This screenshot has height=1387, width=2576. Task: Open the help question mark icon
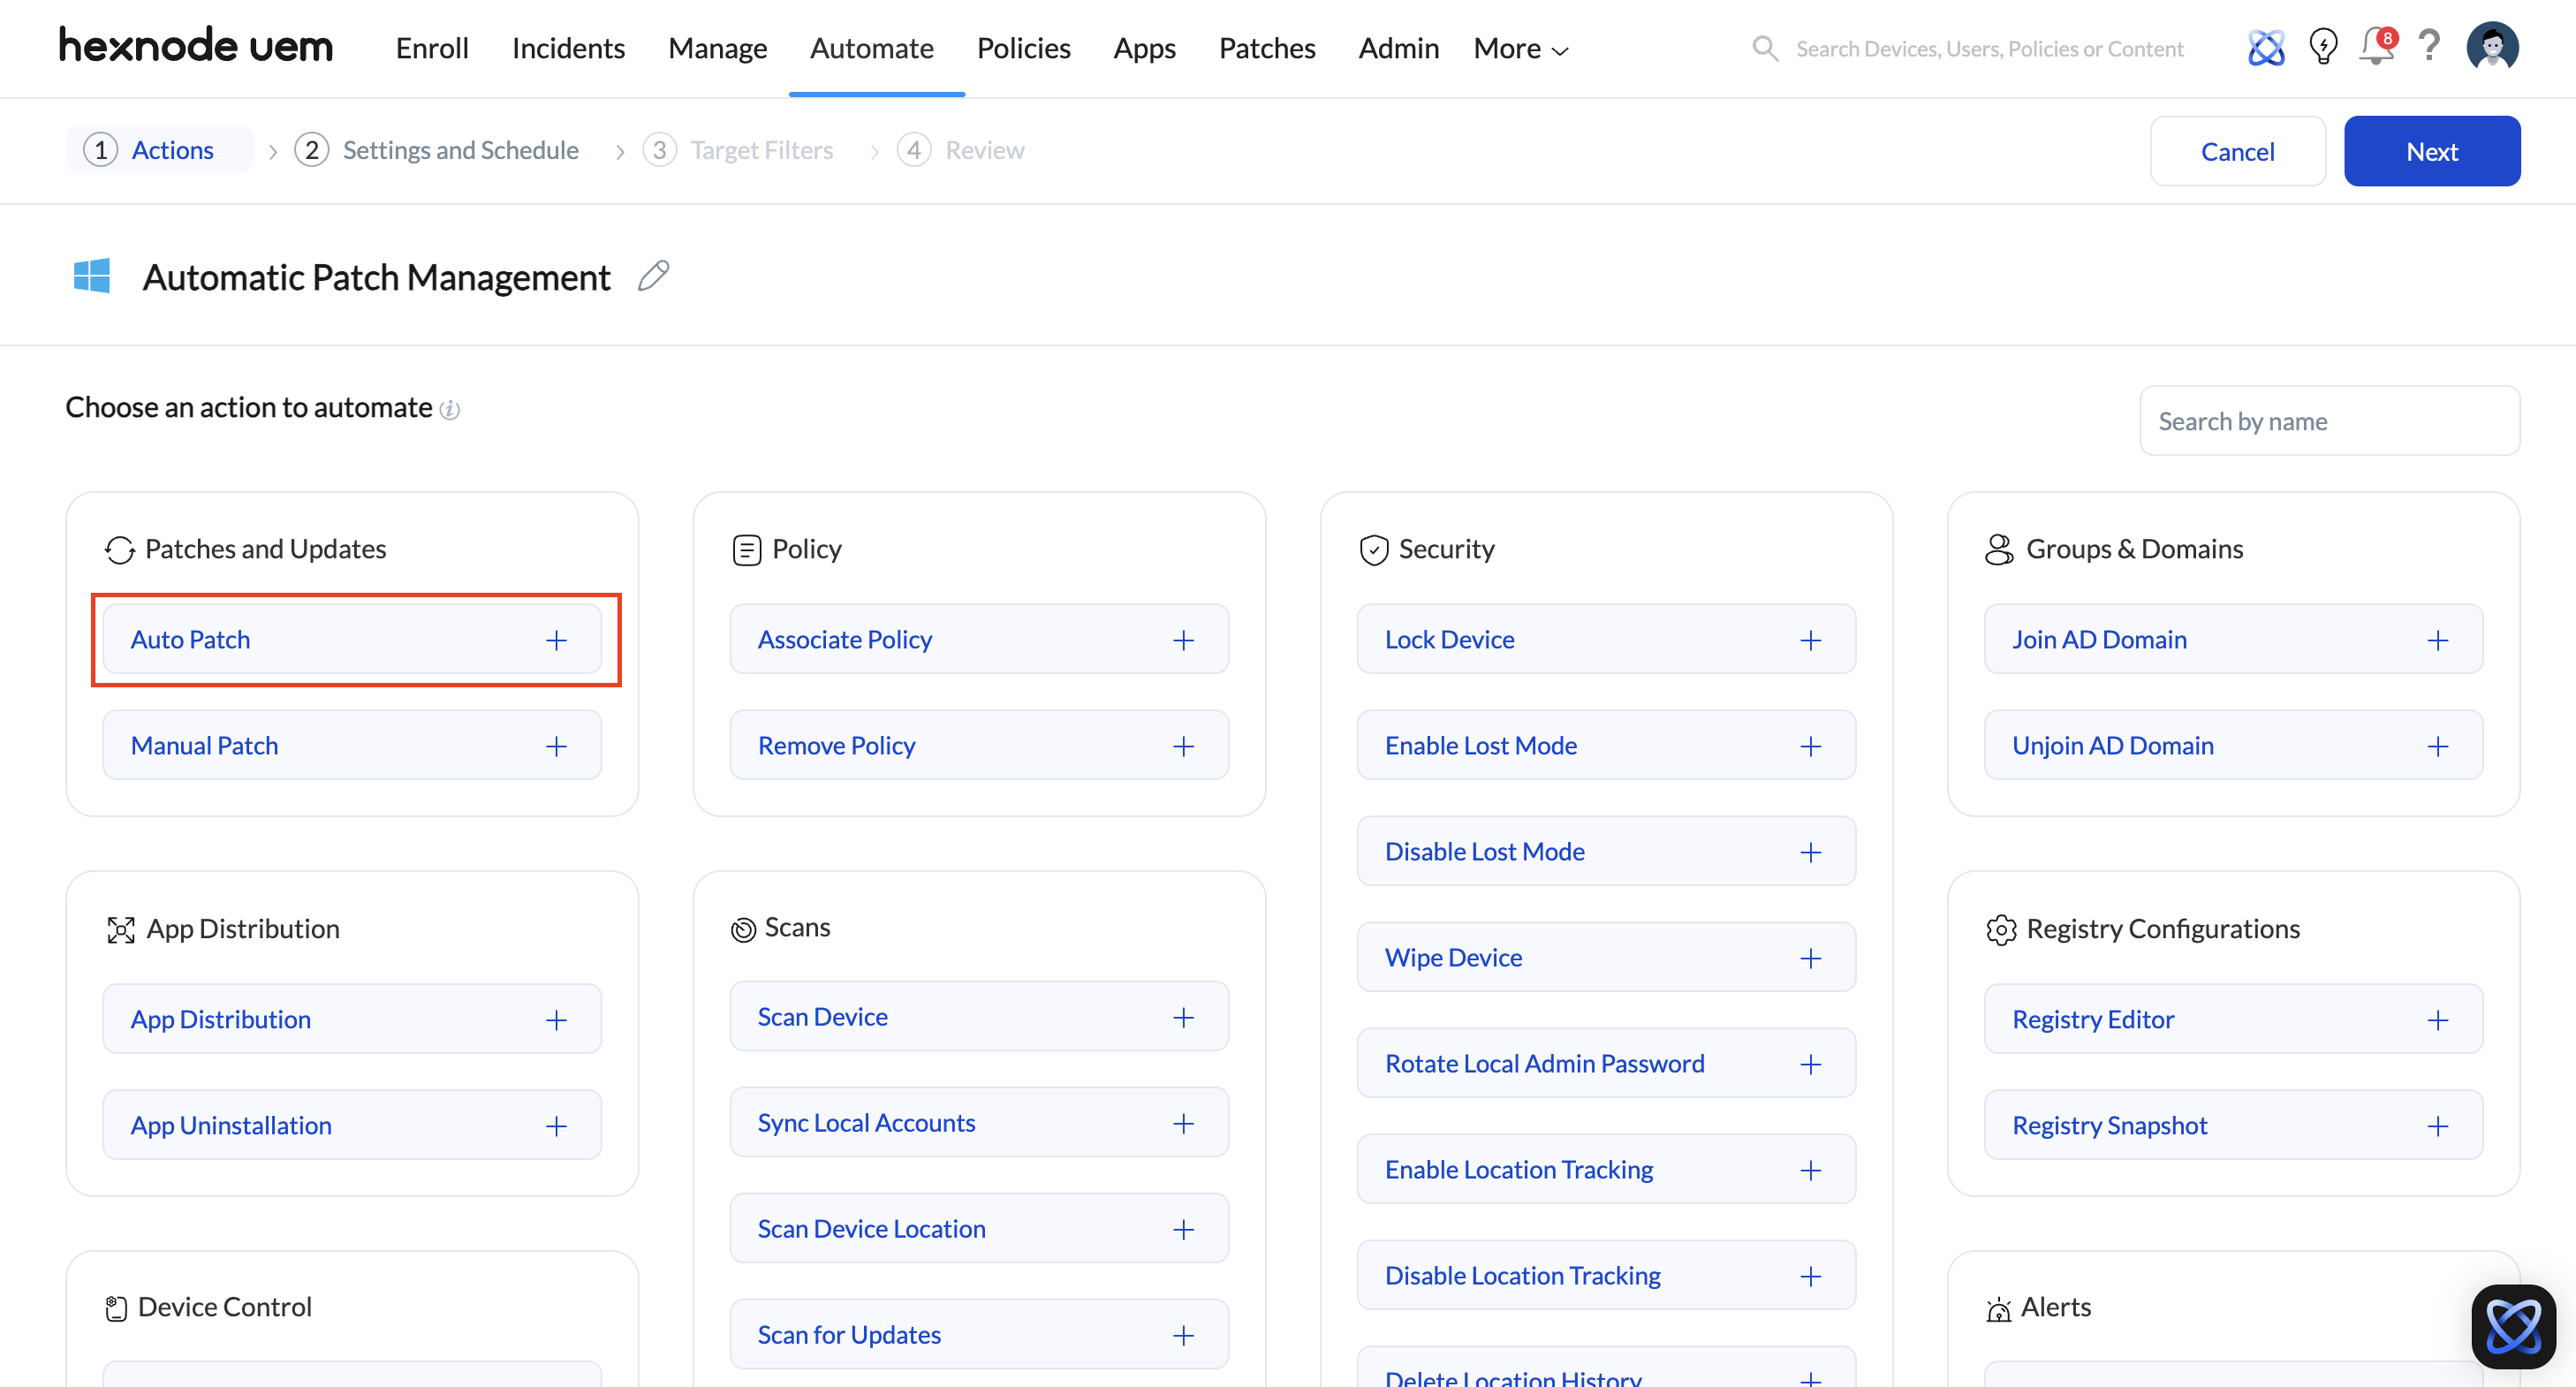tap(2429, 47)
